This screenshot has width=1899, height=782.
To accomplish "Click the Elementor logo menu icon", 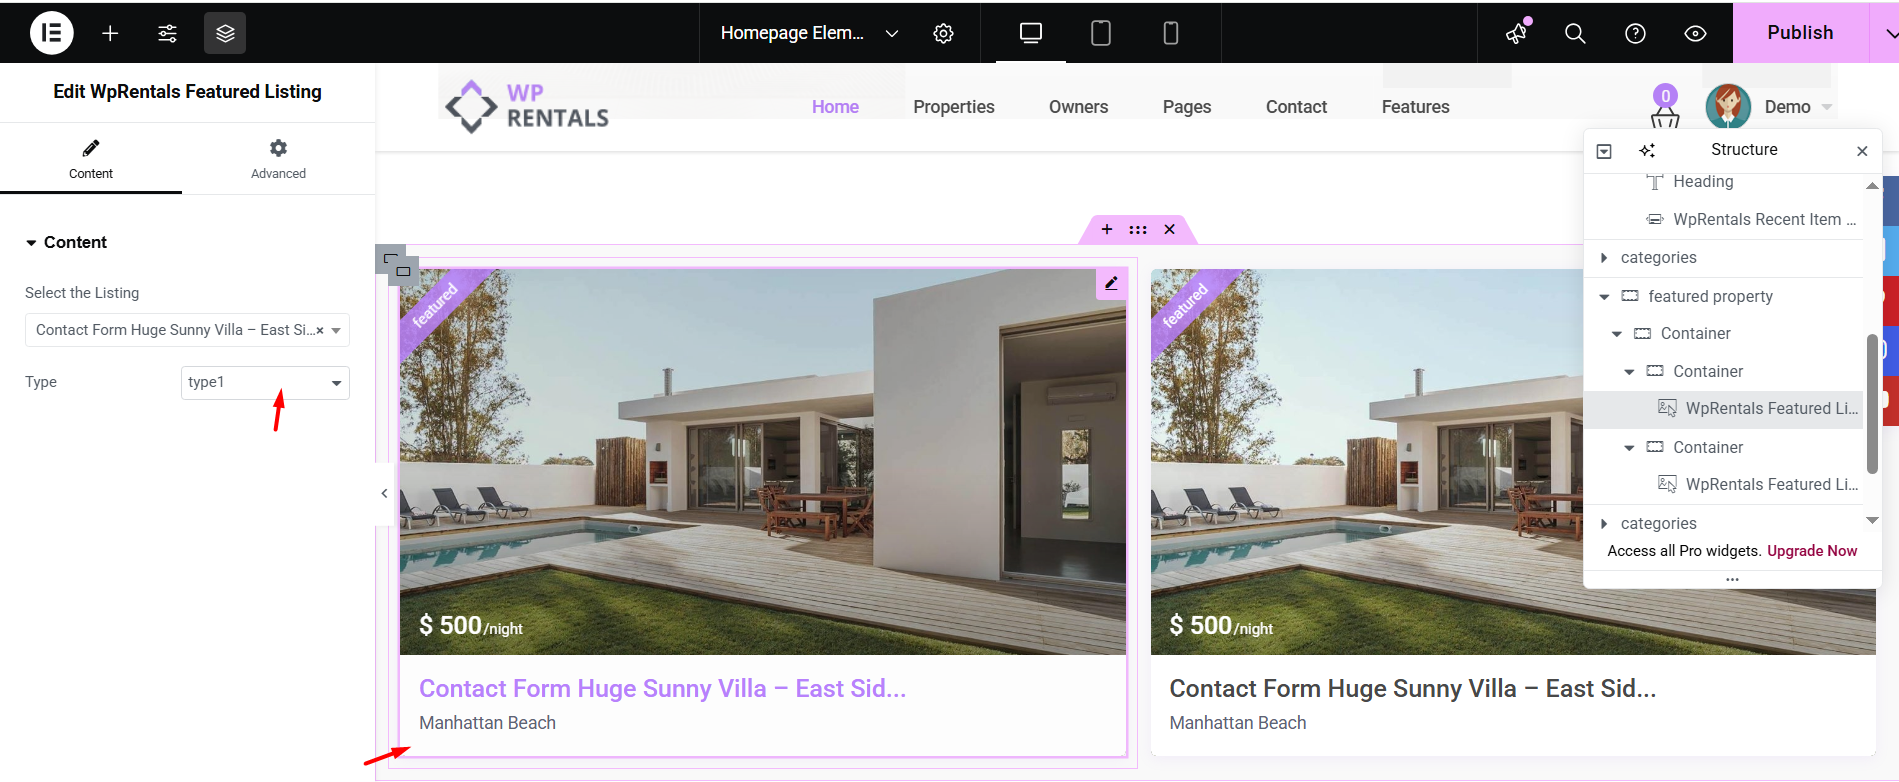I will tap(52, 33).
